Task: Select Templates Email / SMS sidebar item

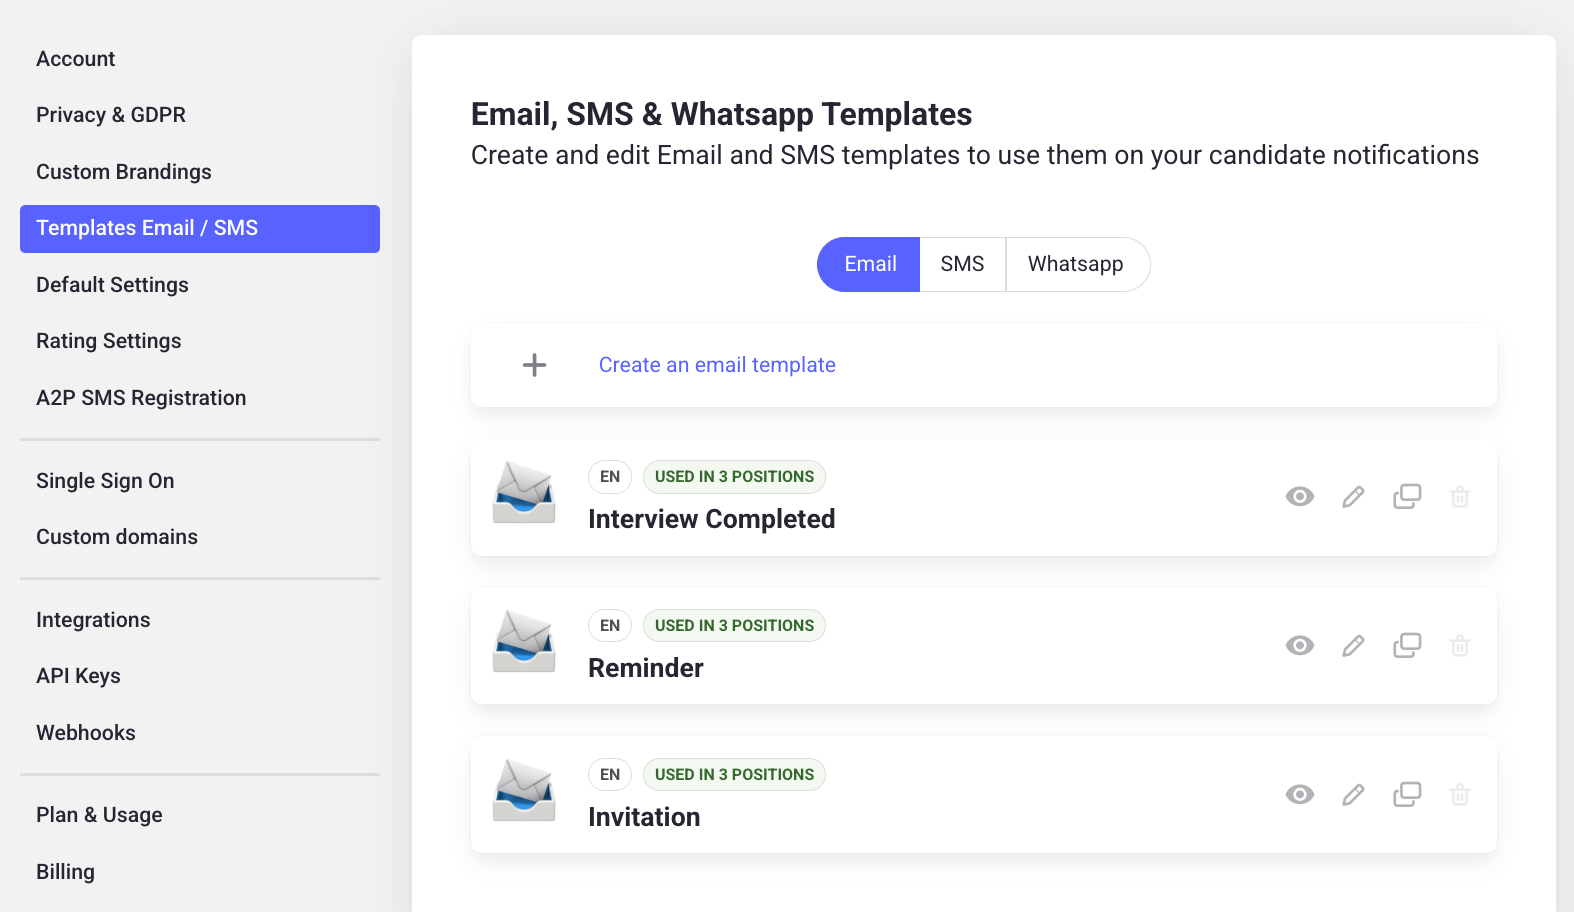Action: click(200, 229)
